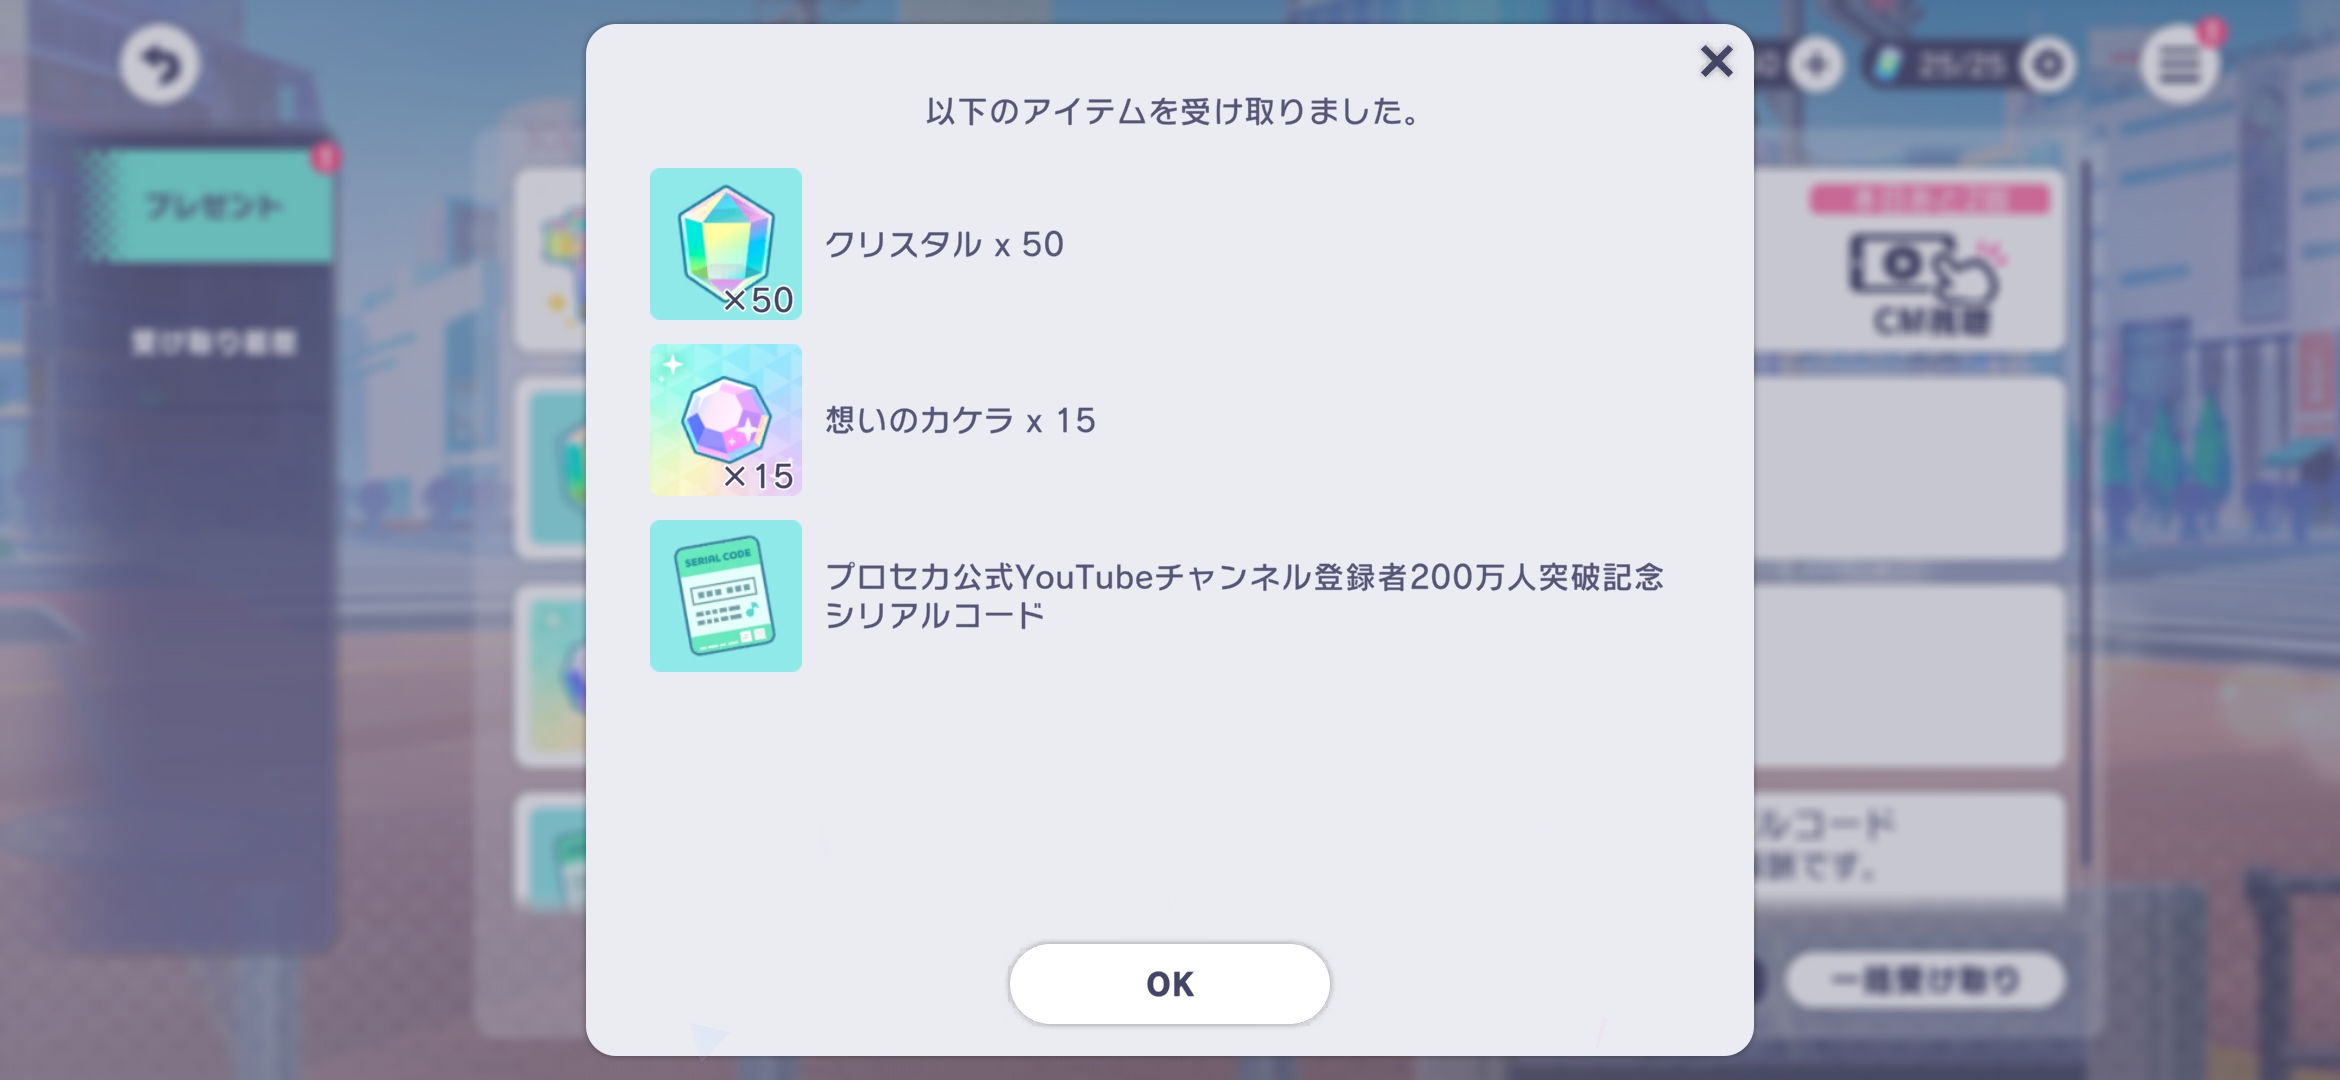Screen dimensions: 2340x1080
Task: Click the クリスタル x 50 text label
Action: (944, 244)
